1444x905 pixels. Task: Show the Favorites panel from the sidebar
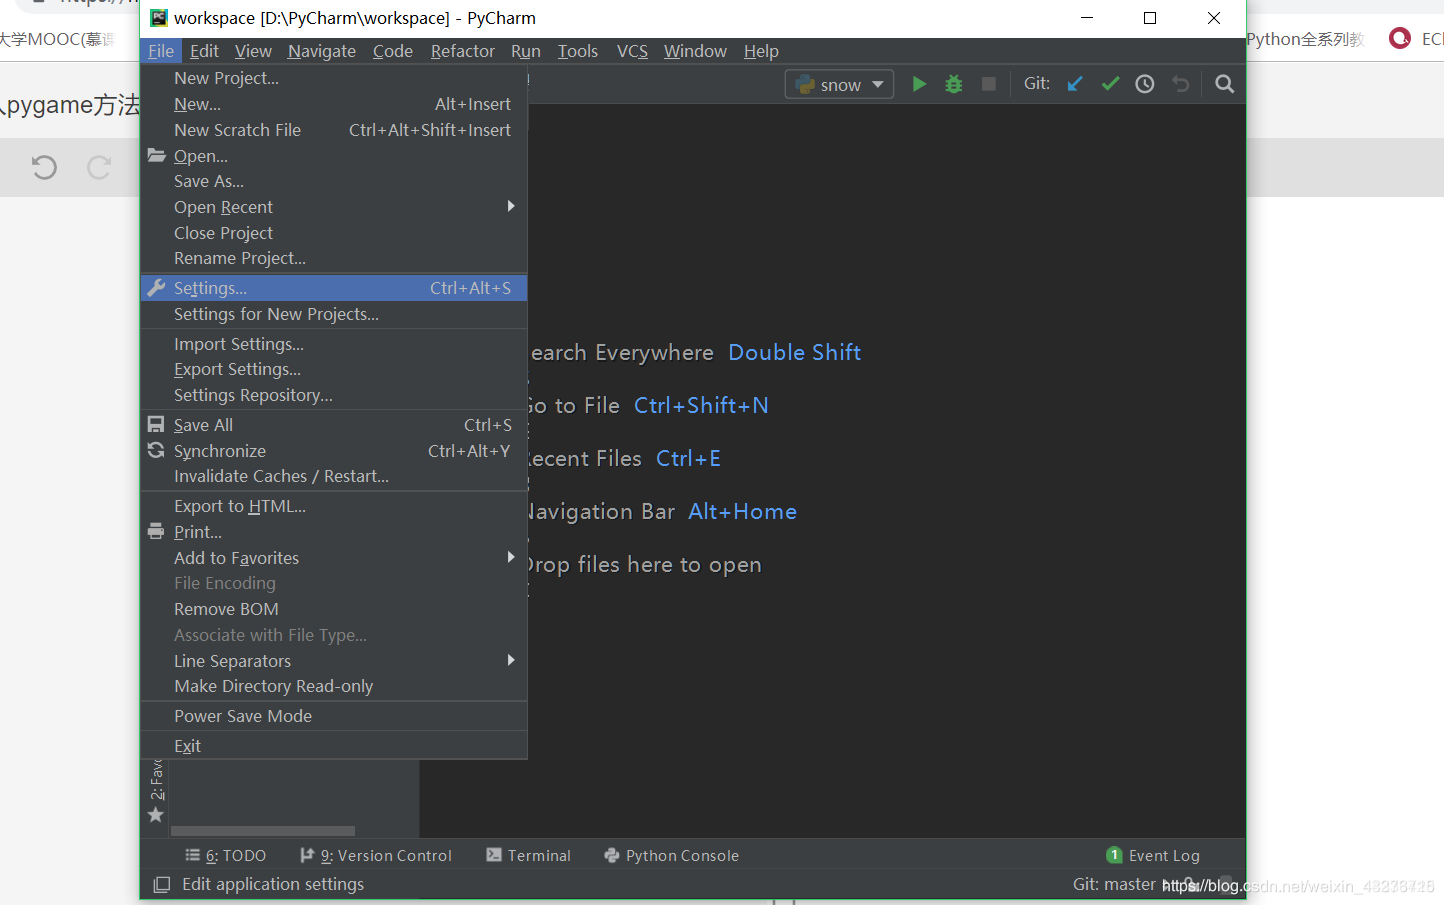(154, 795)
